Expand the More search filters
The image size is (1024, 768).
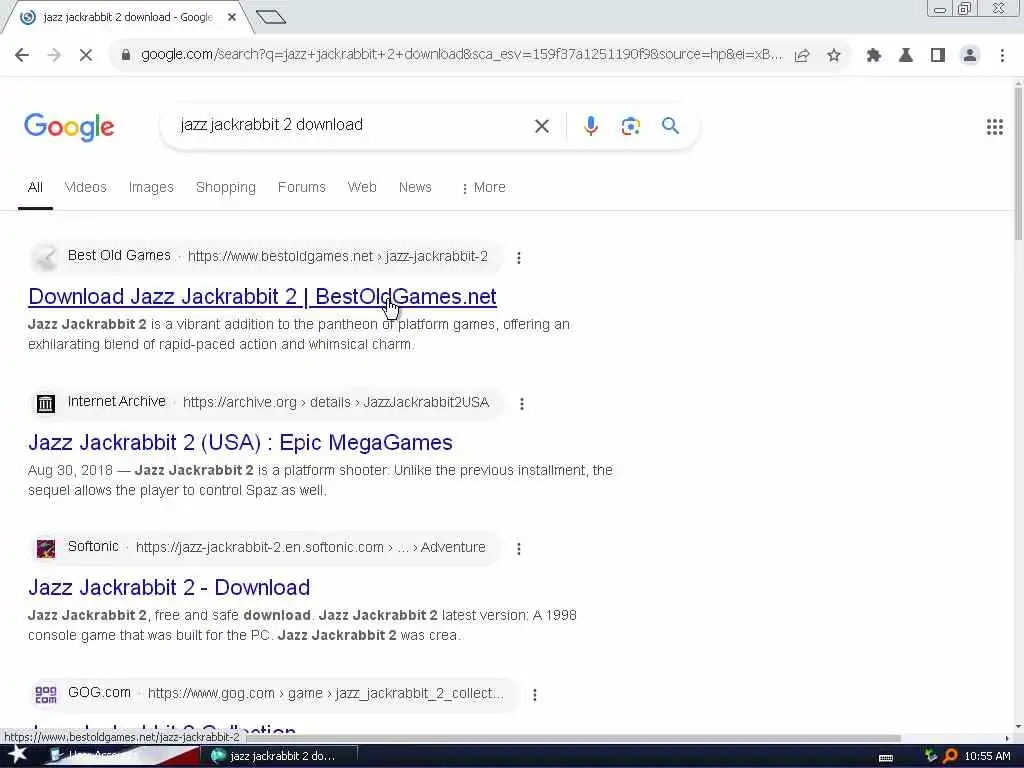point(483,187)
